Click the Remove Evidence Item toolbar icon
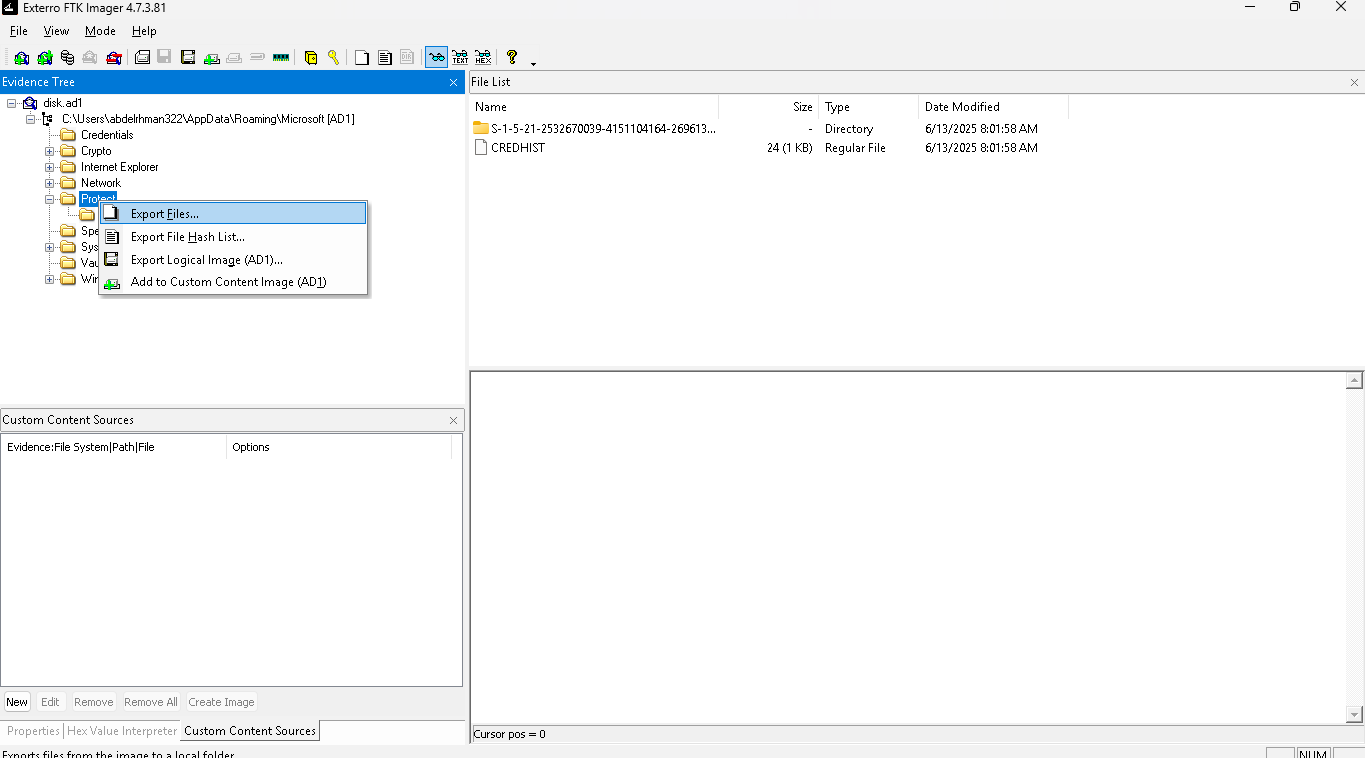This screenshot has width=1365, height=758. [x=90, y=57]
